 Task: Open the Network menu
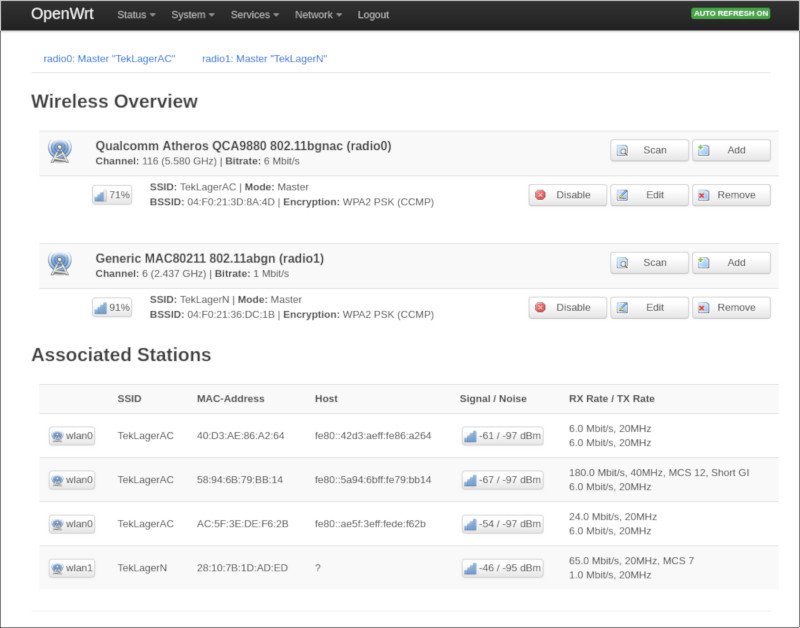(317, 15)
